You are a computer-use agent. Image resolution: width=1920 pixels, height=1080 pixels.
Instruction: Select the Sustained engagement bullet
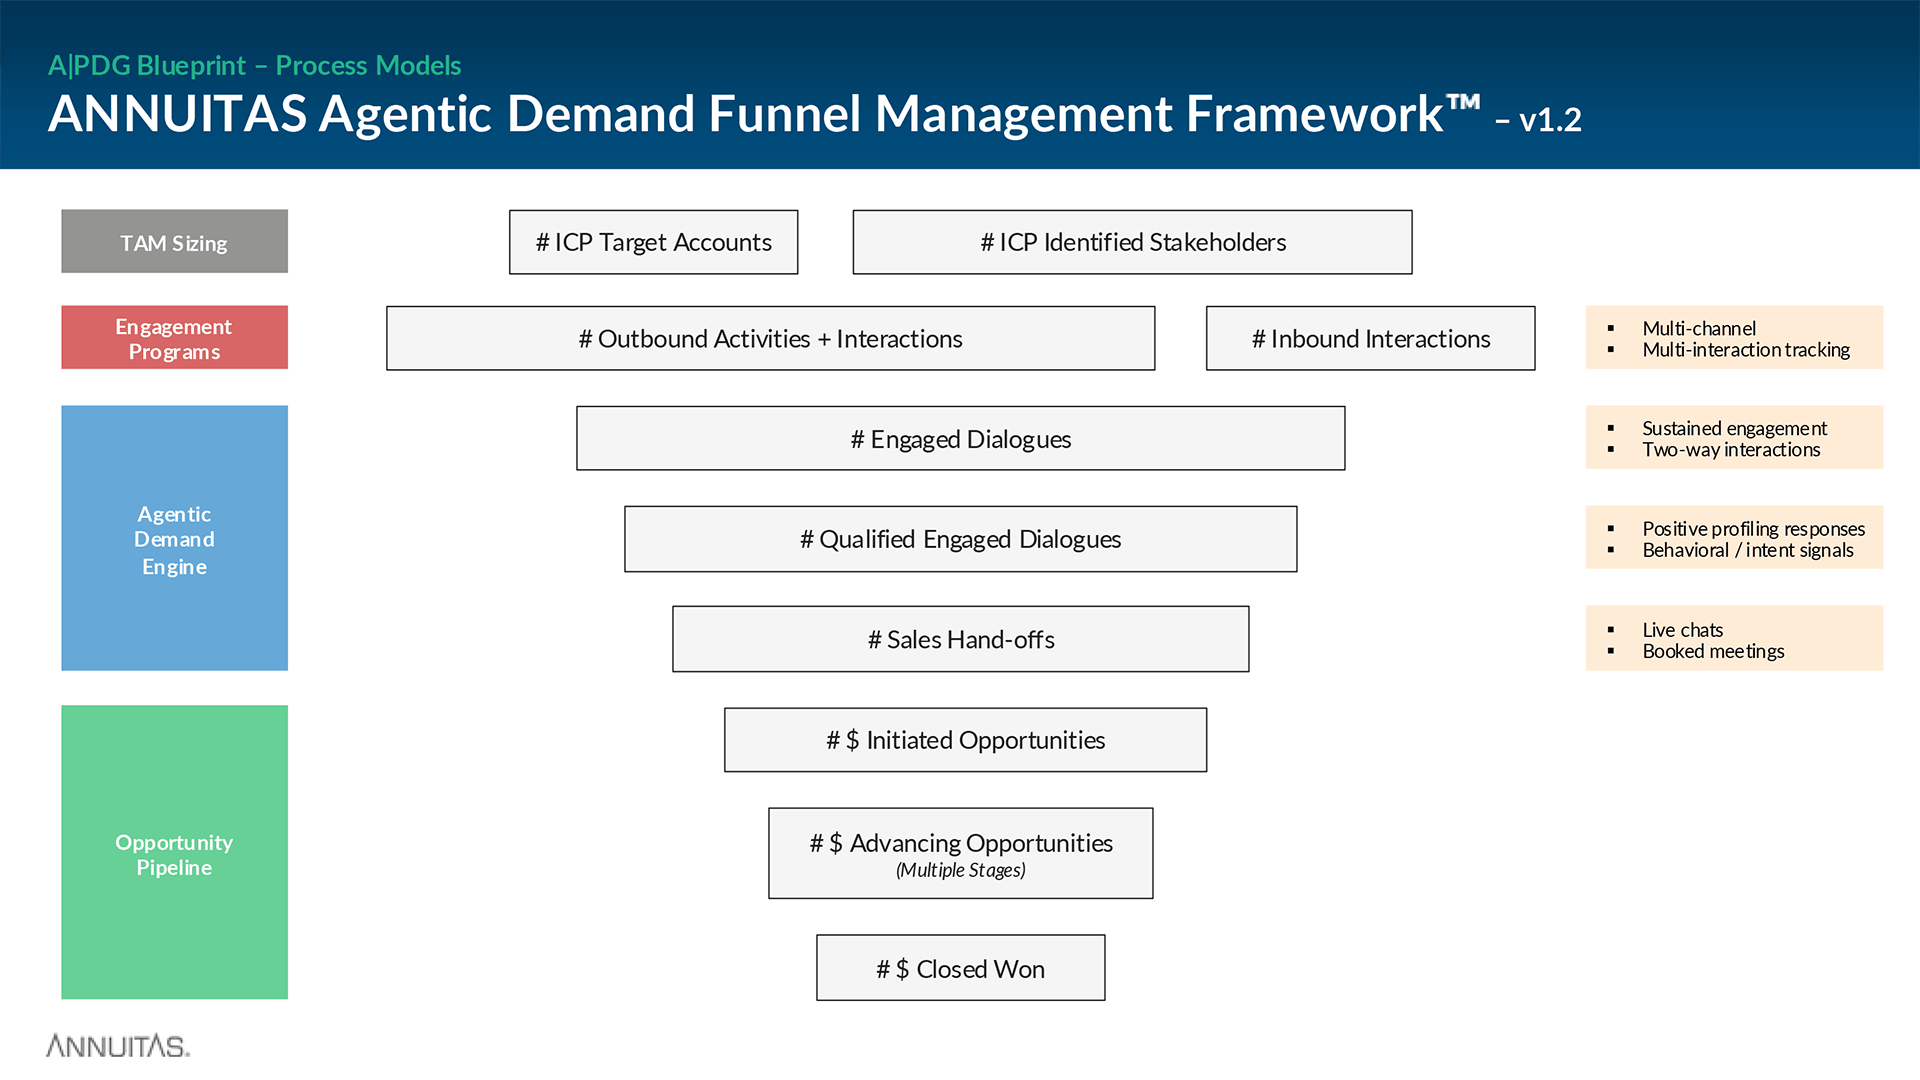[x=1734, y=428]
